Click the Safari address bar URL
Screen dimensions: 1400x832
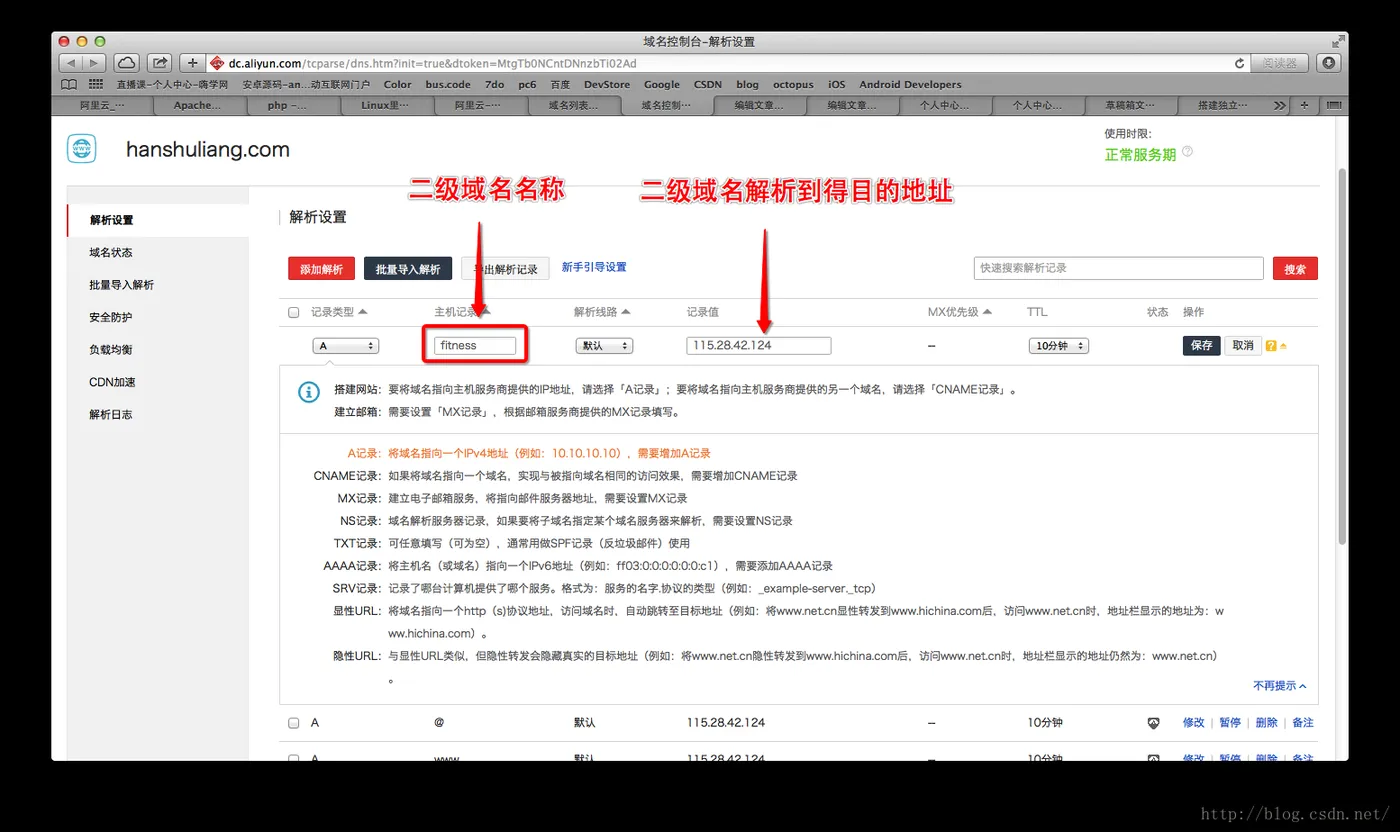pyautogui.click(x=730, y=63)
